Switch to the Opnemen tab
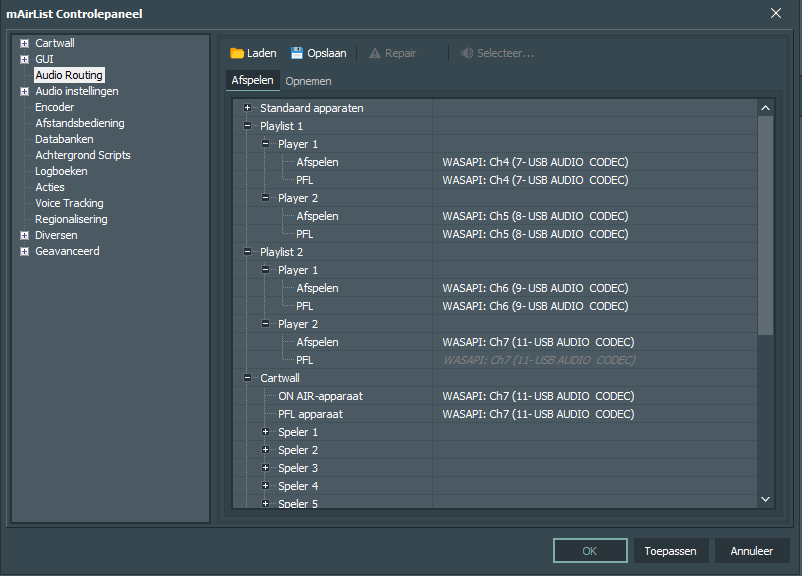Viewport: 802px width, 576px height. pyautogui.click(x=308, y=81)
